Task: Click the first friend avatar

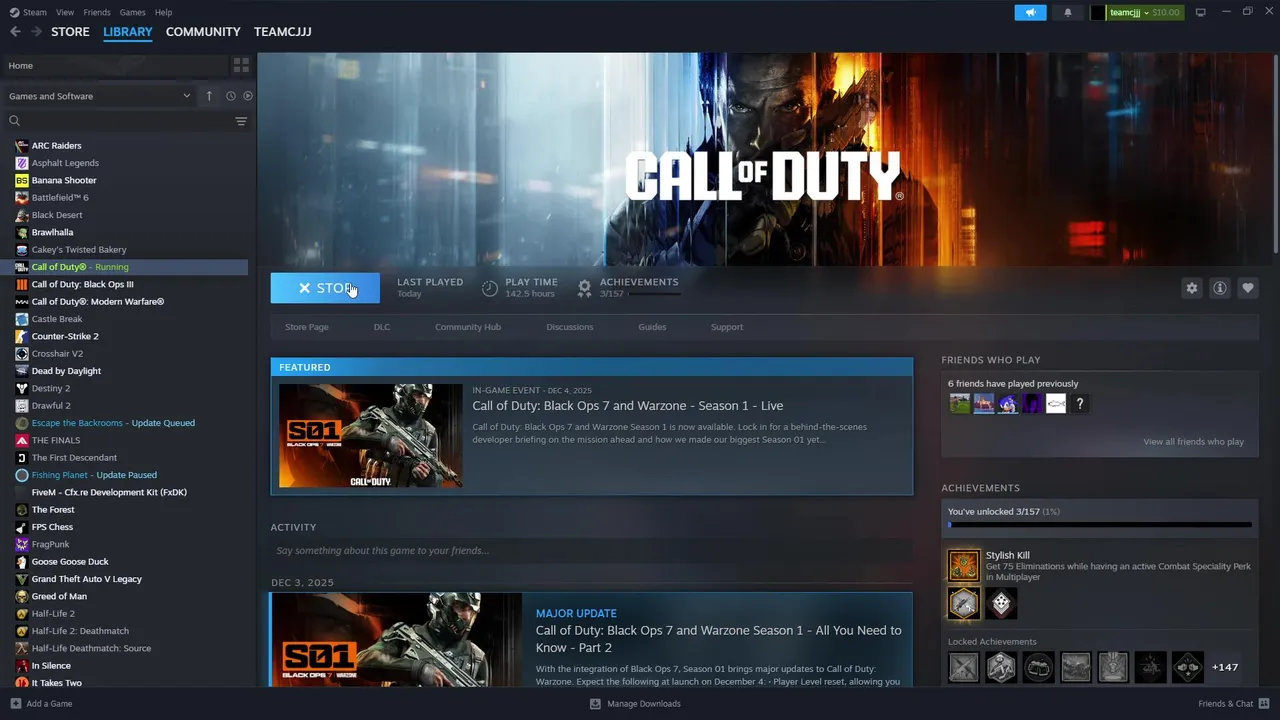Action: point(960,404)
